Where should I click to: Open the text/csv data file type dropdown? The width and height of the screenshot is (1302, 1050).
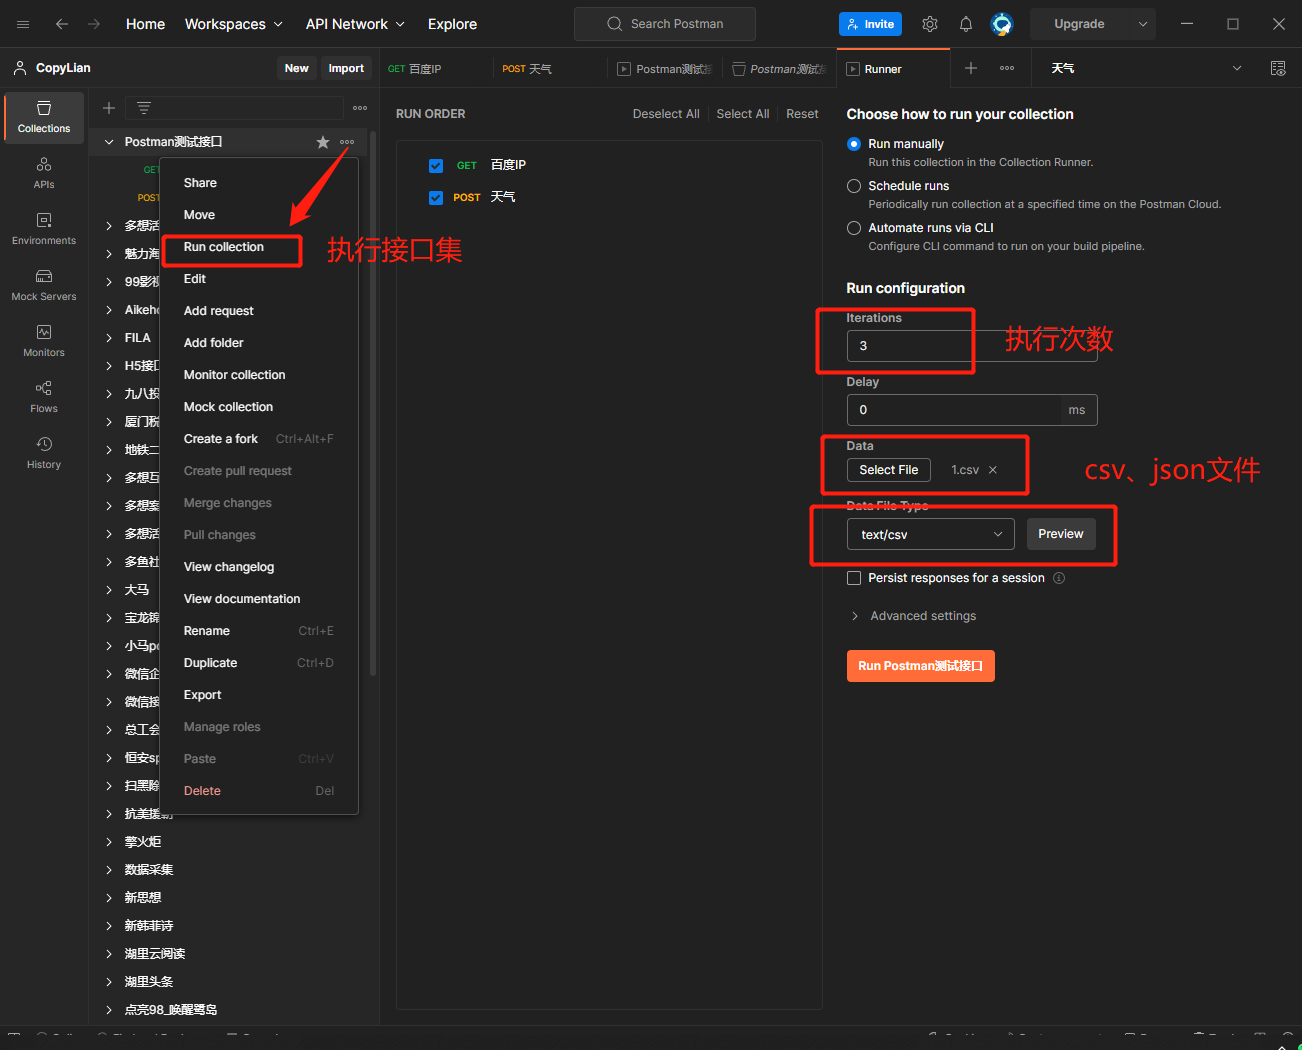pyautogui.click(x=931, y=534)
